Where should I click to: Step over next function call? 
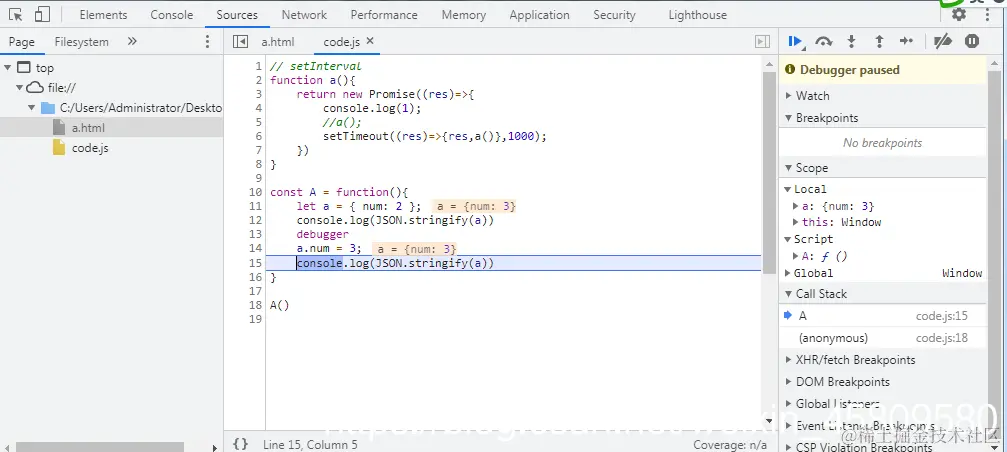click(823, 42)
